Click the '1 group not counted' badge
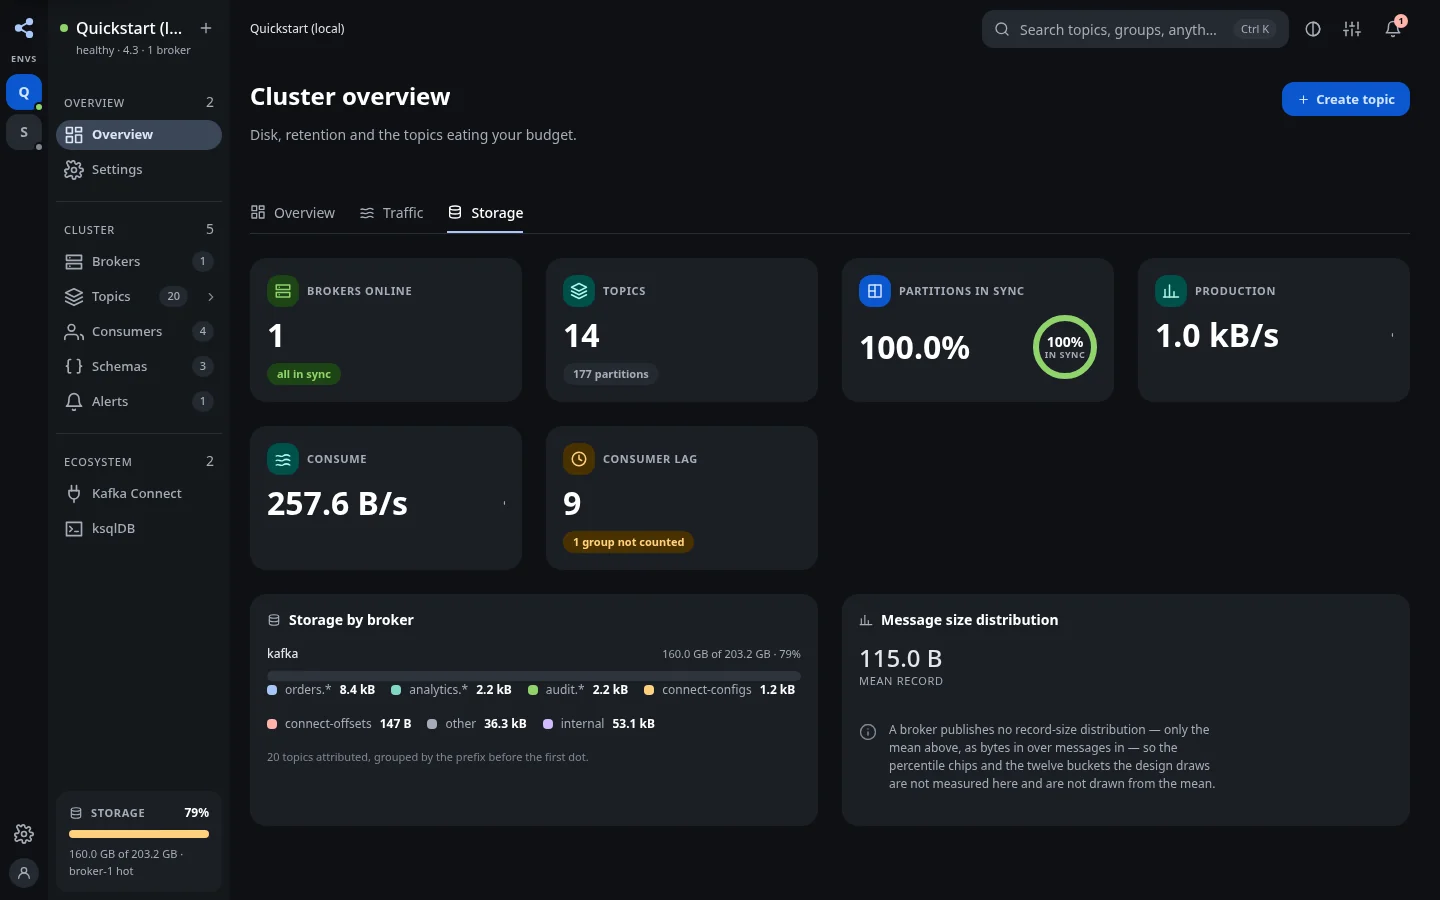1440x900 pixels. (x=629, y=542)
